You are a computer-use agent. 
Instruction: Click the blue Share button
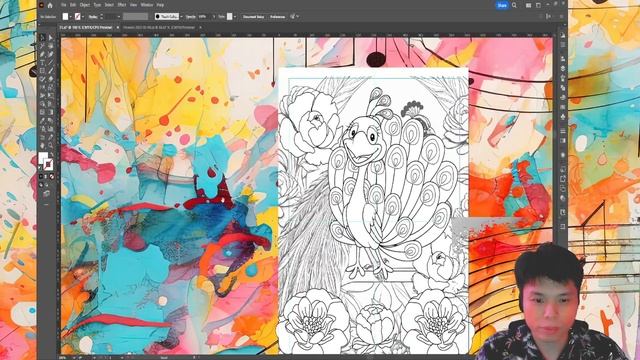coord(502,5)
